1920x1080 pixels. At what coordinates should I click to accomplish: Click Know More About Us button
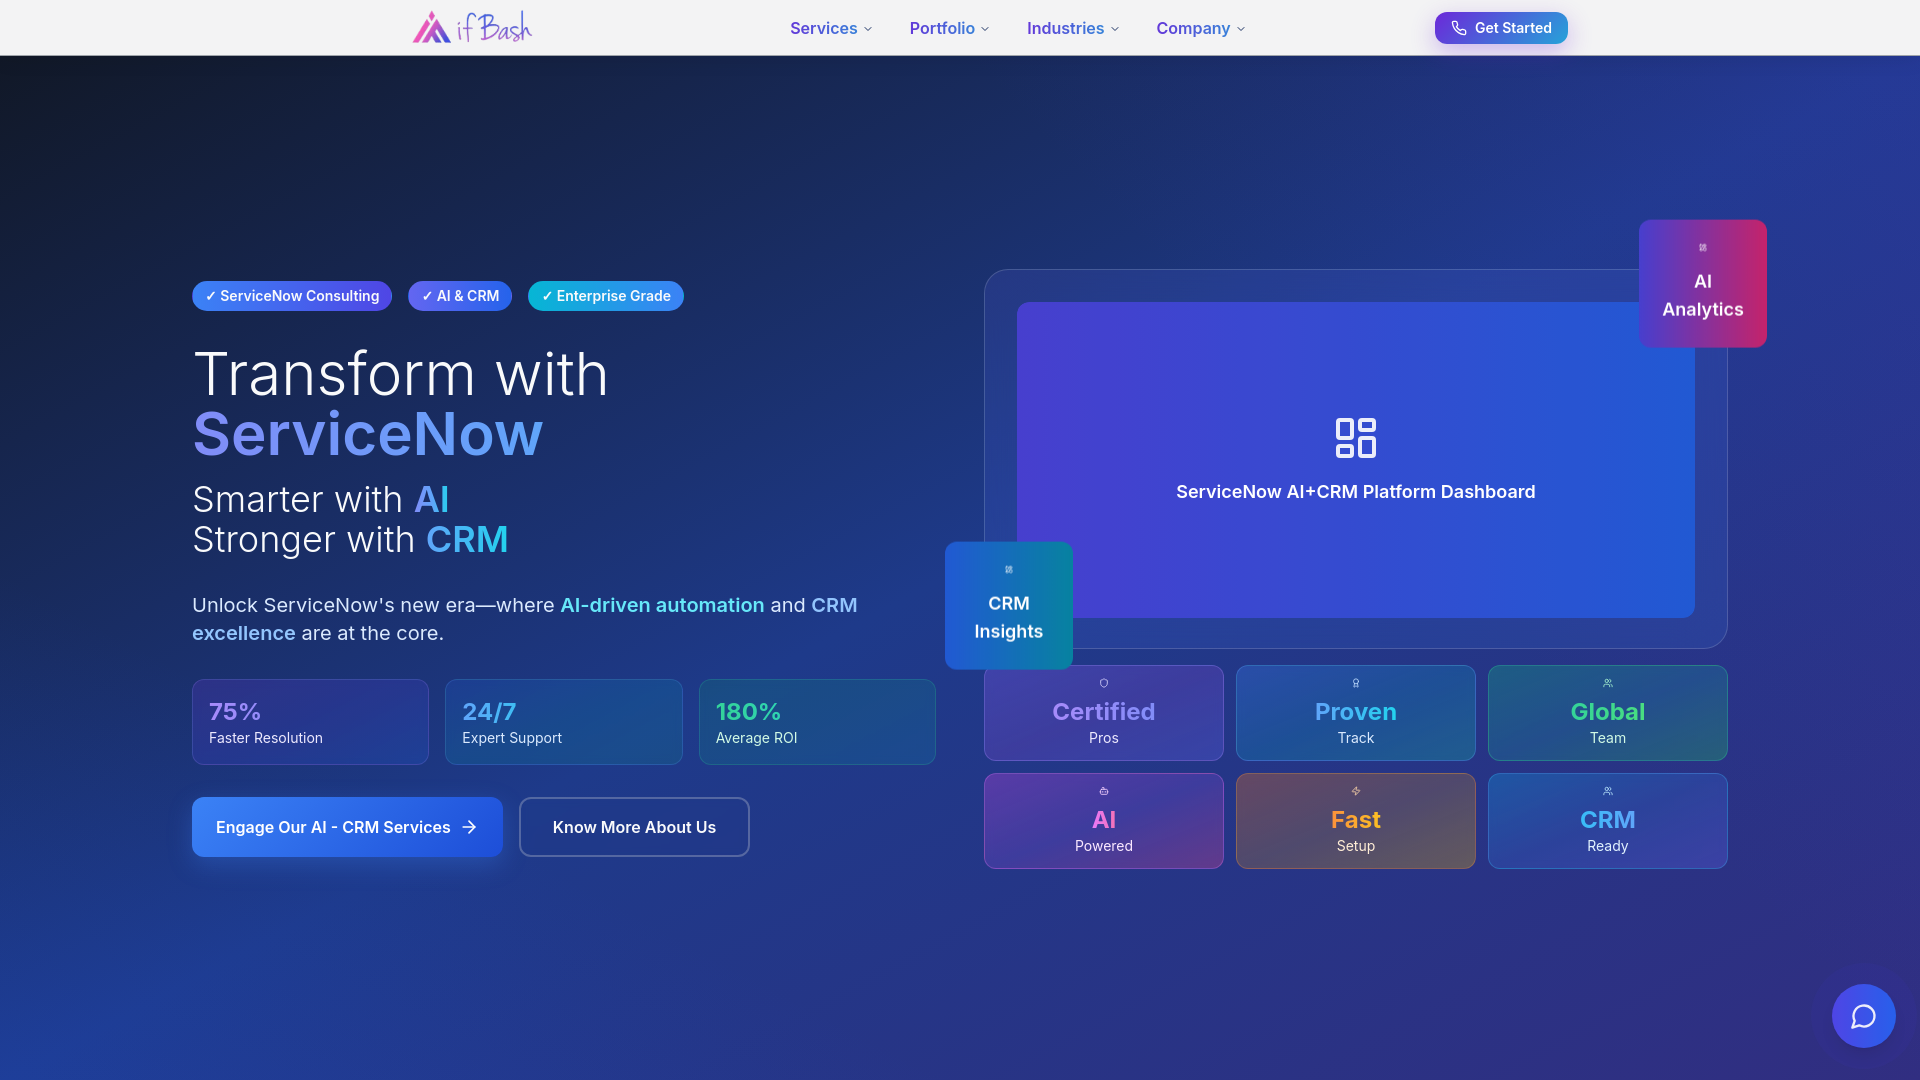(634, 827)
